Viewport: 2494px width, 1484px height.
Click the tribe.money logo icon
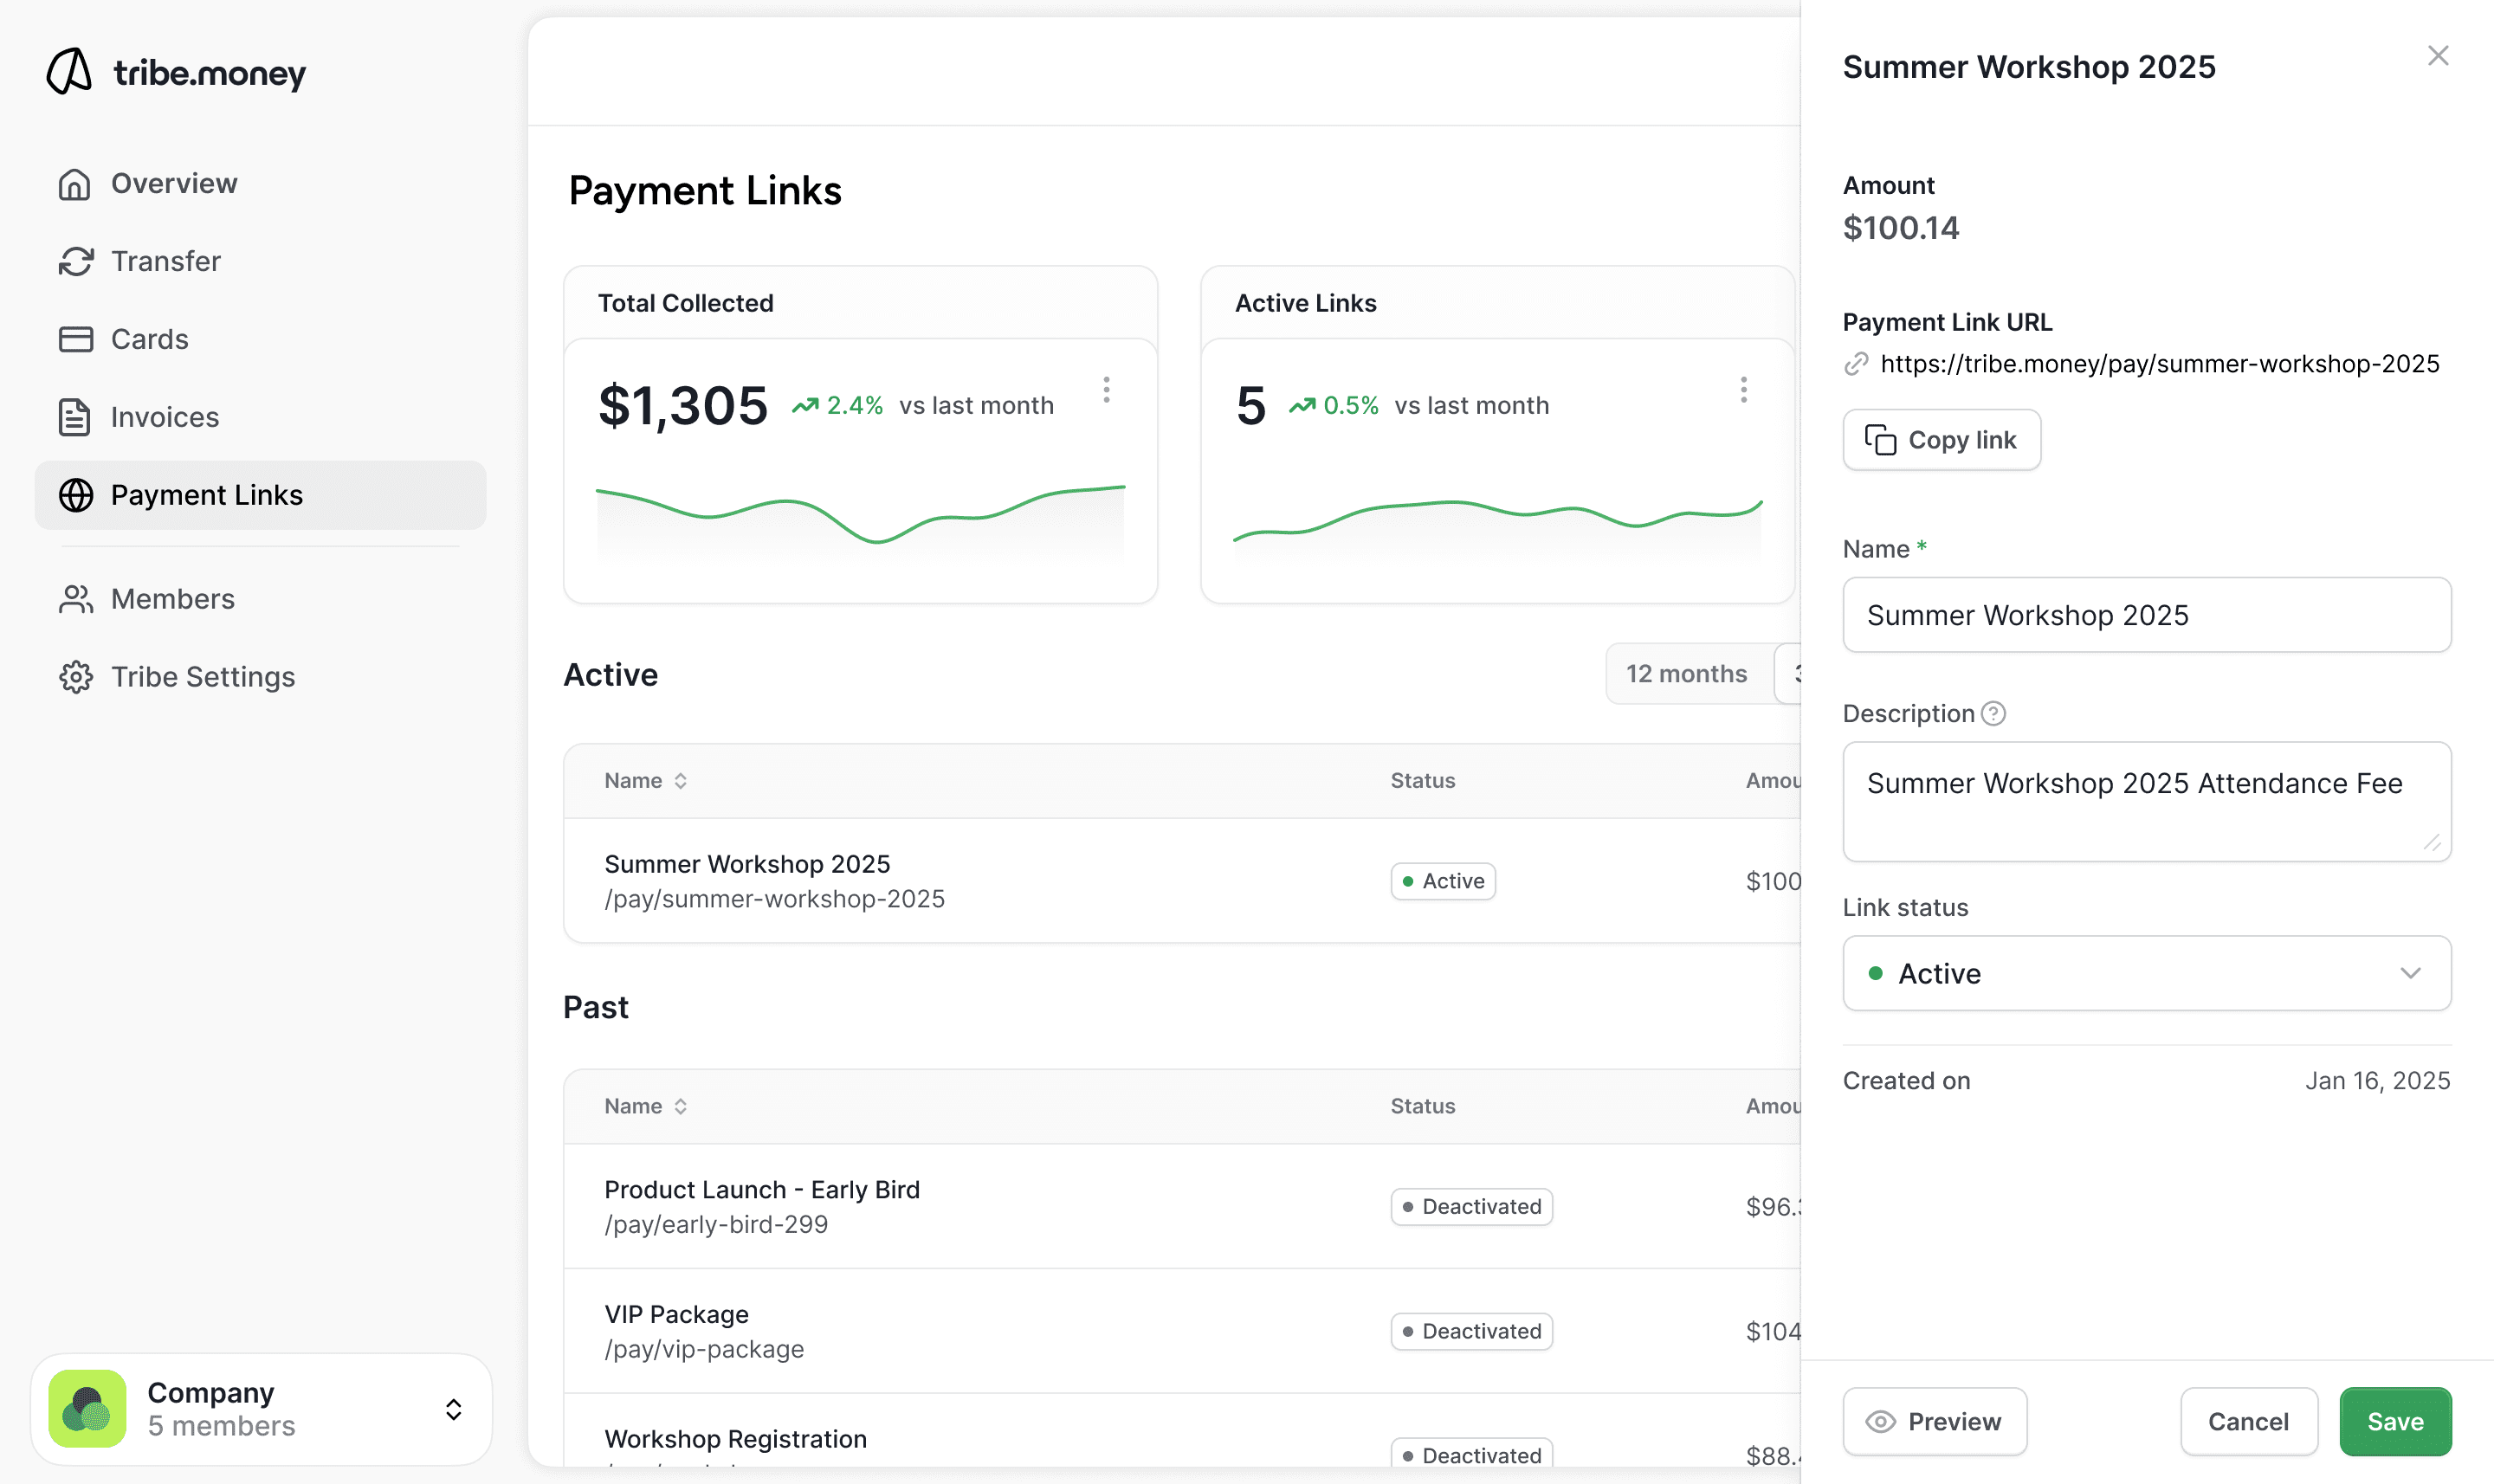tap(70, 72)
